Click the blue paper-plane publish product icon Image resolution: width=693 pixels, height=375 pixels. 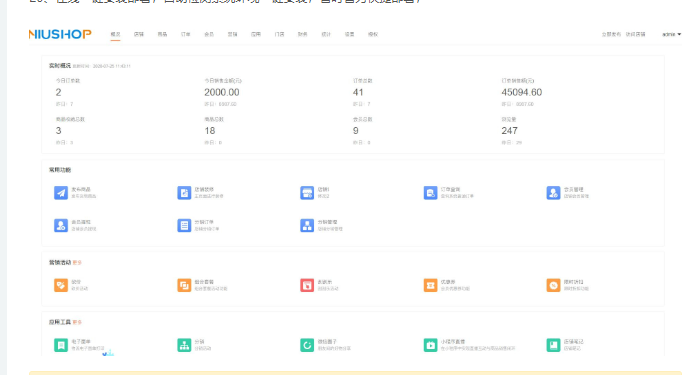click(x=61, y=193)
